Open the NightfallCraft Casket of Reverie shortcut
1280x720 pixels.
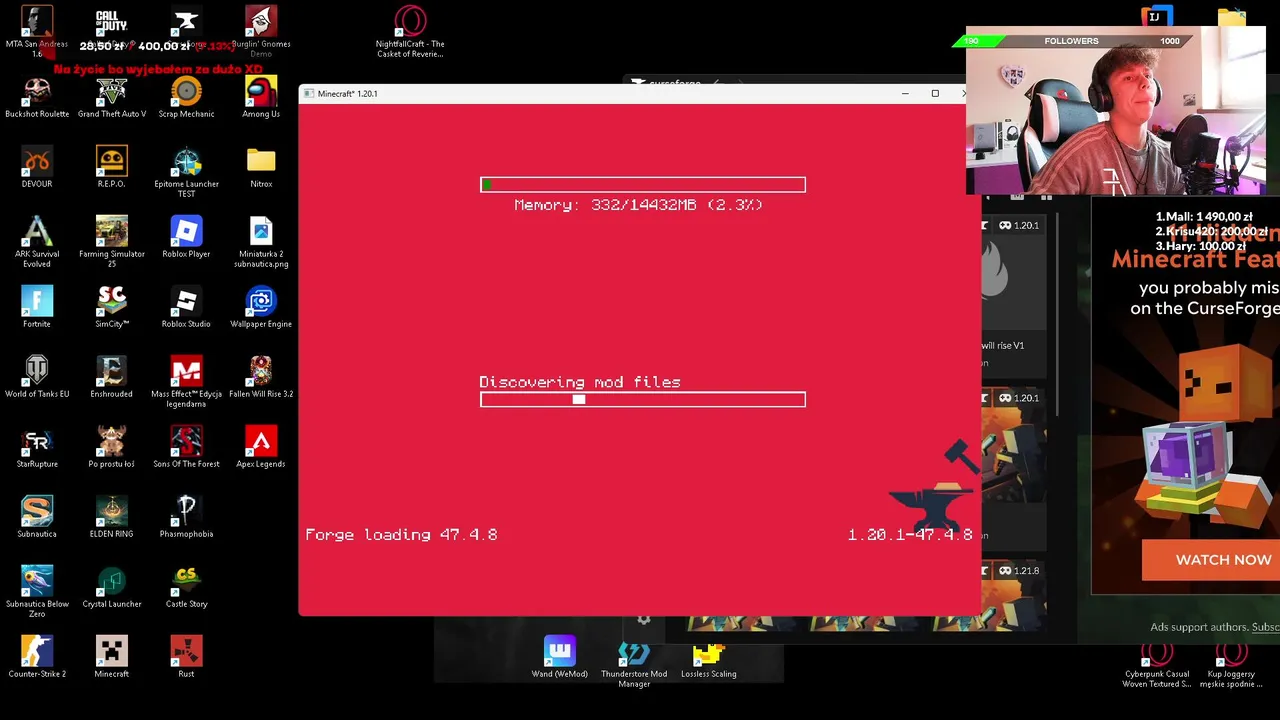click(410, 30)
